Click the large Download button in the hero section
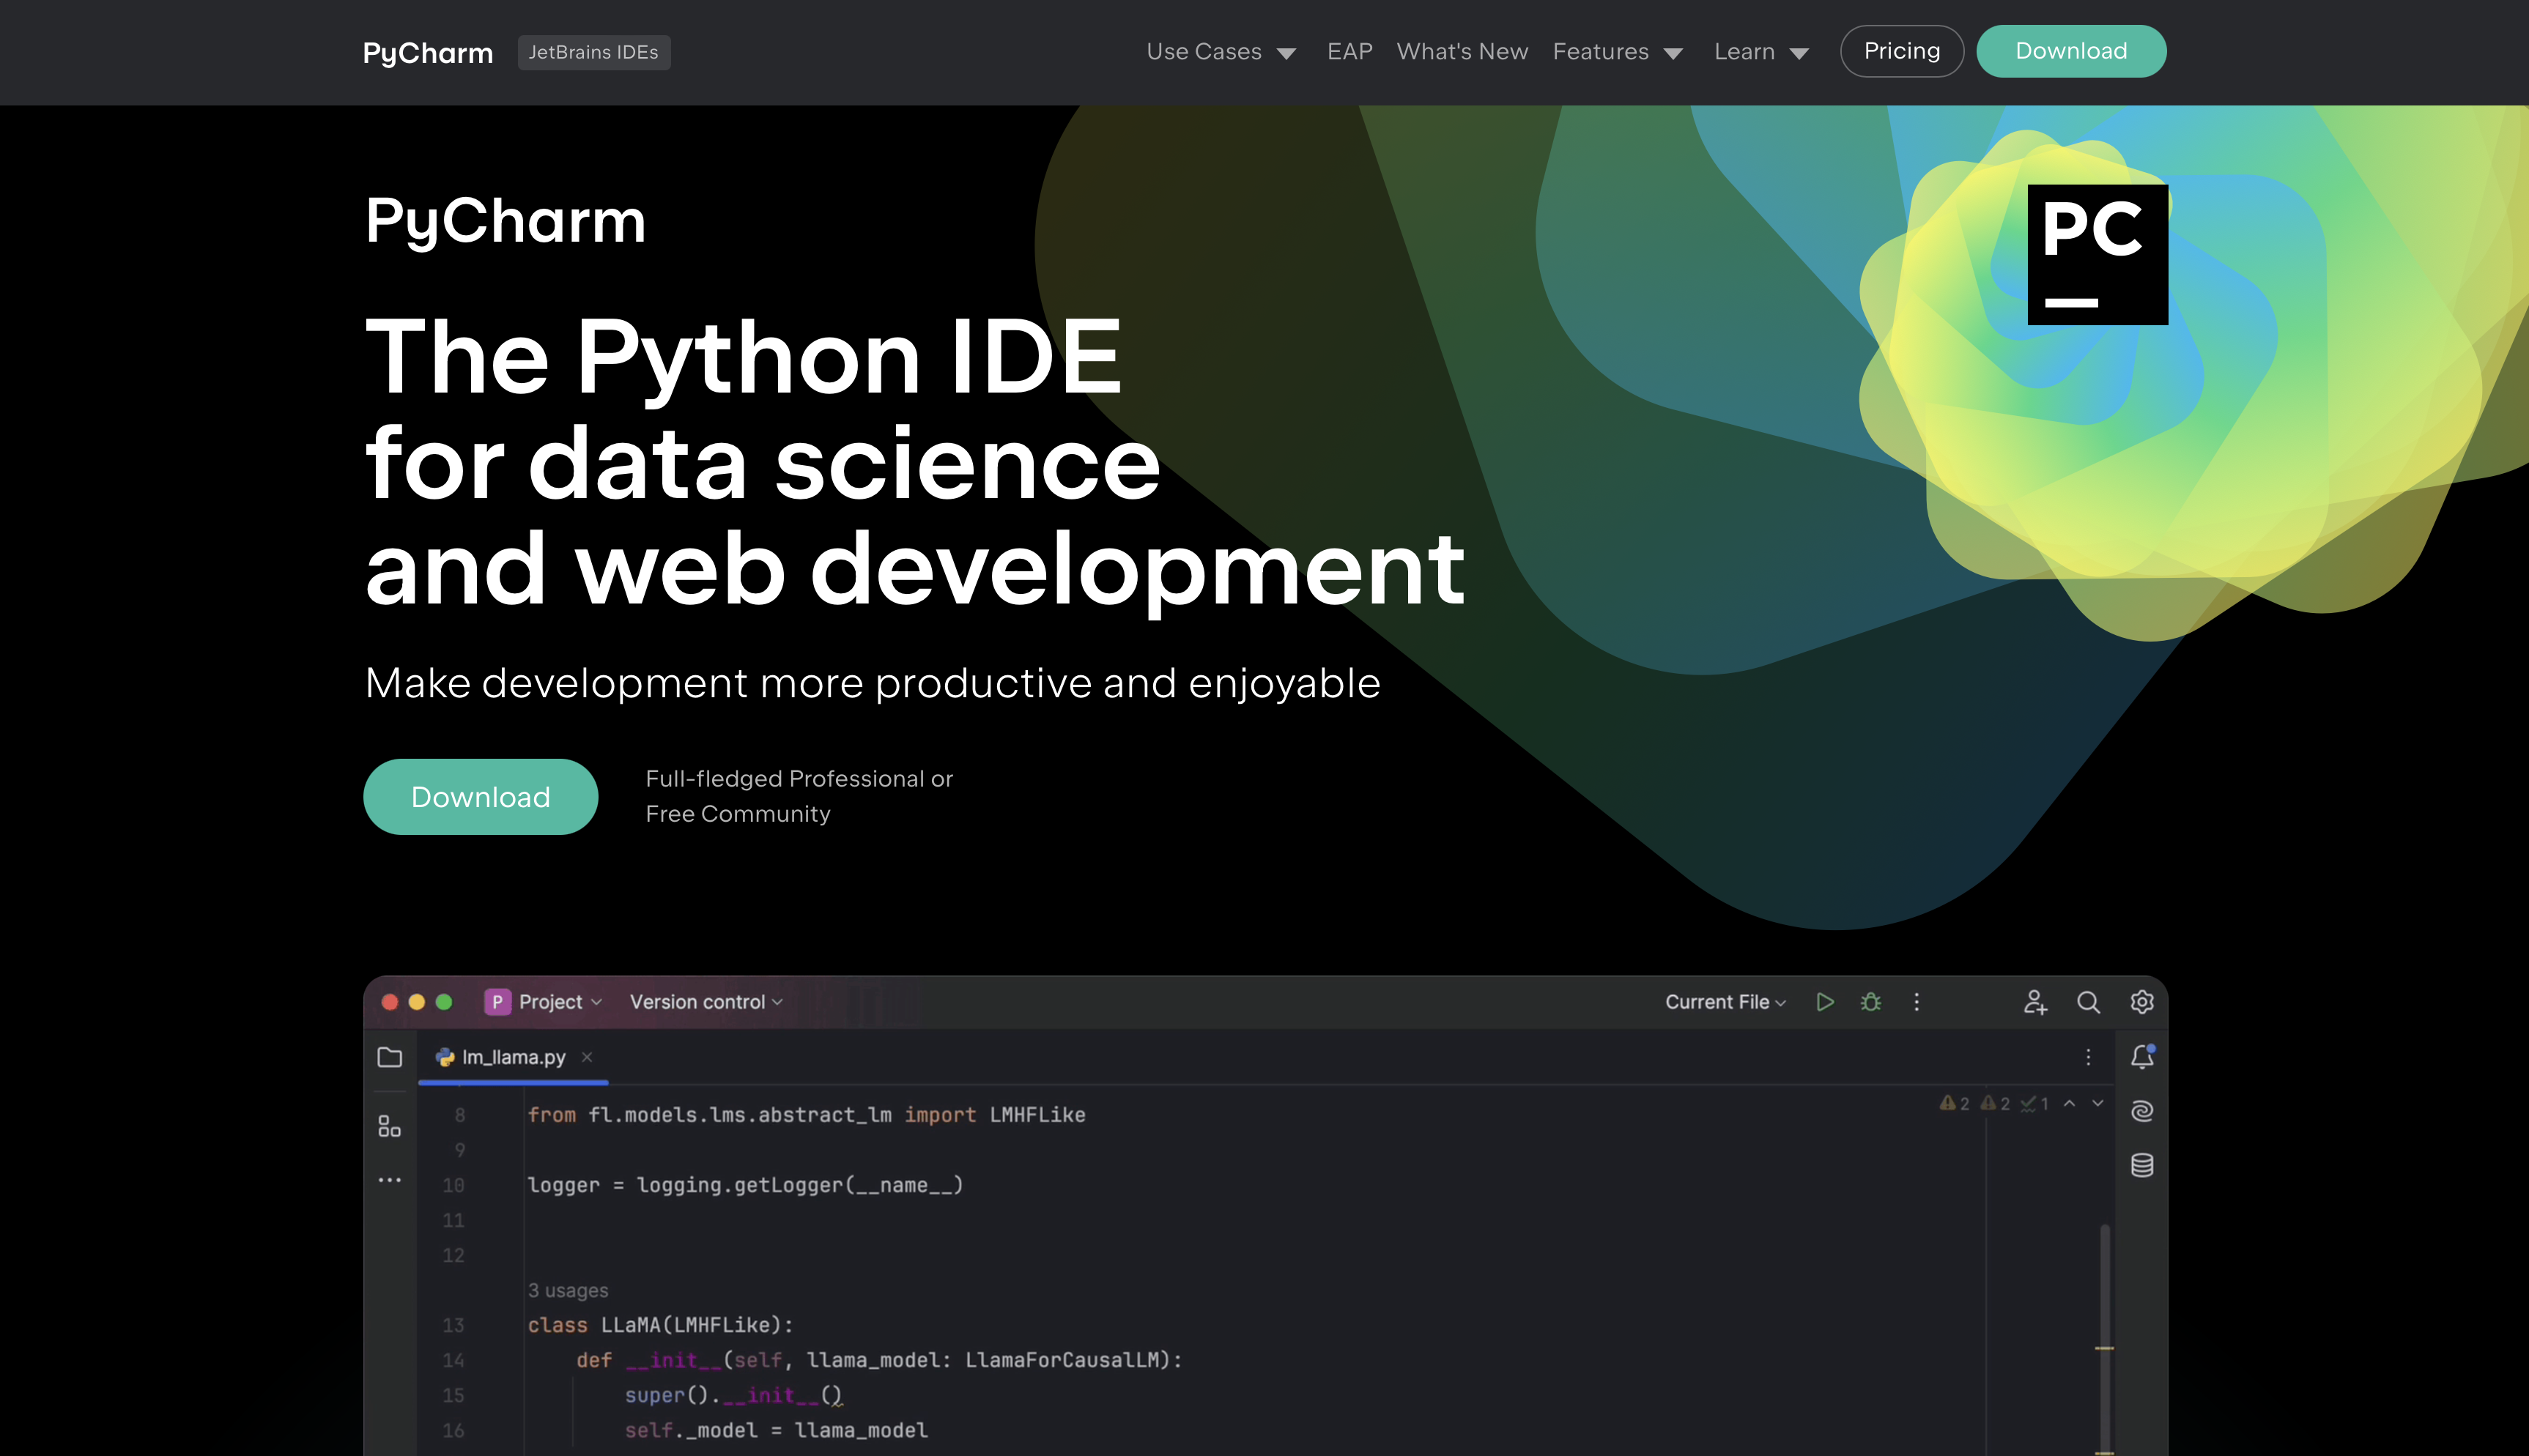Screen dimensions: 2529x1456 pyautogui.click(x=481, y=797)
